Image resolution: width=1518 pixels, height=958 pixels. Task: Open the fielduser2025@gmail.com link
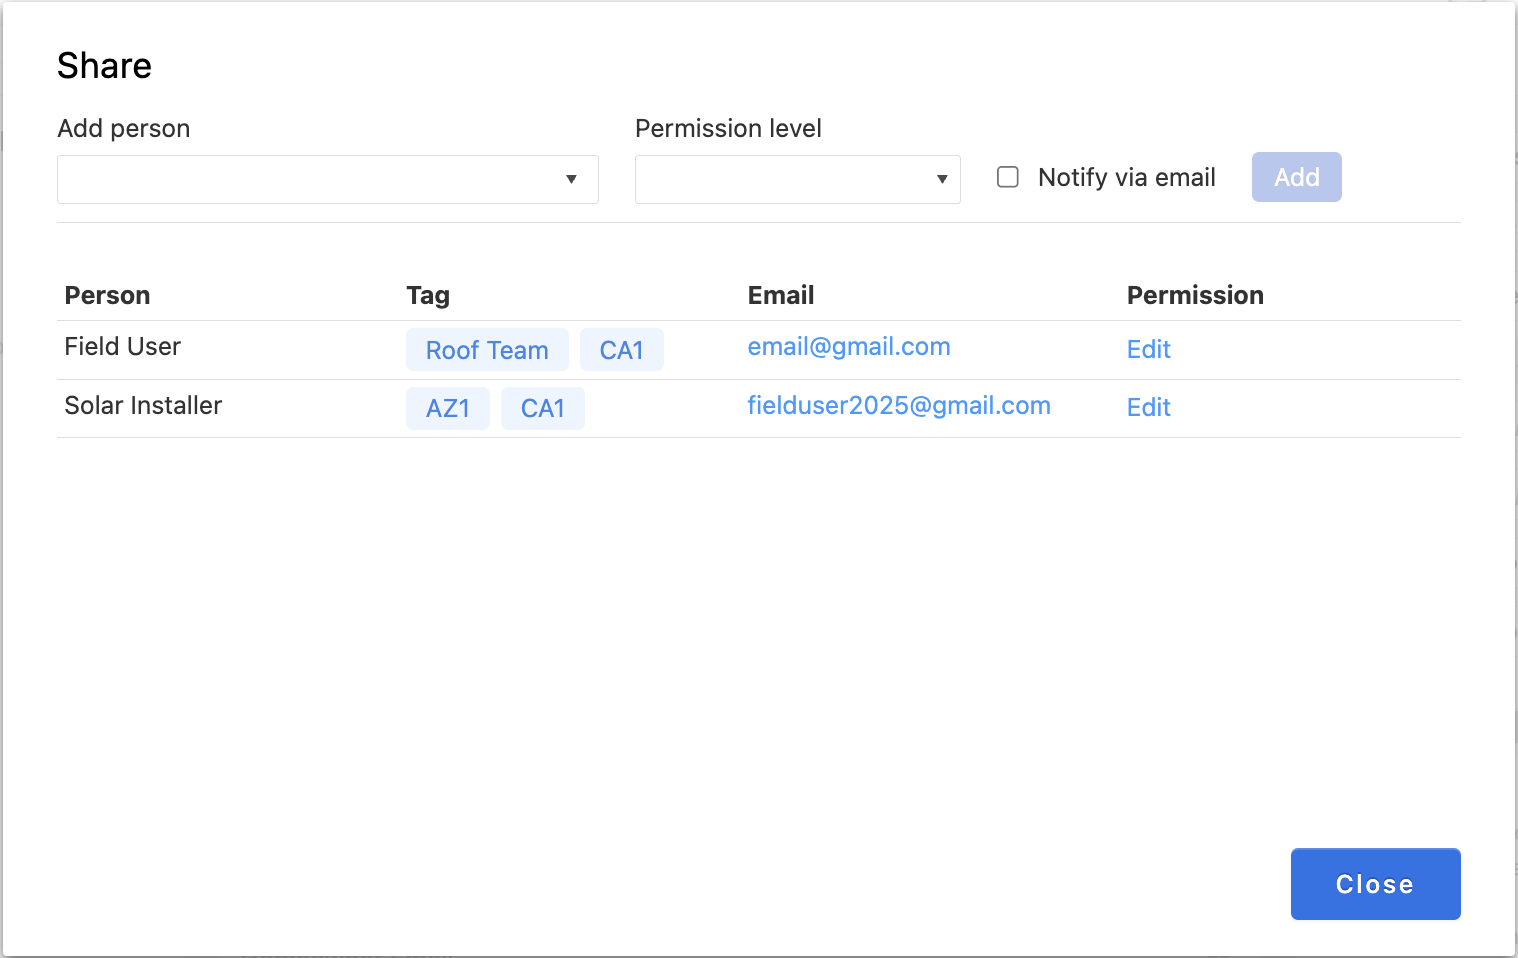899,405
